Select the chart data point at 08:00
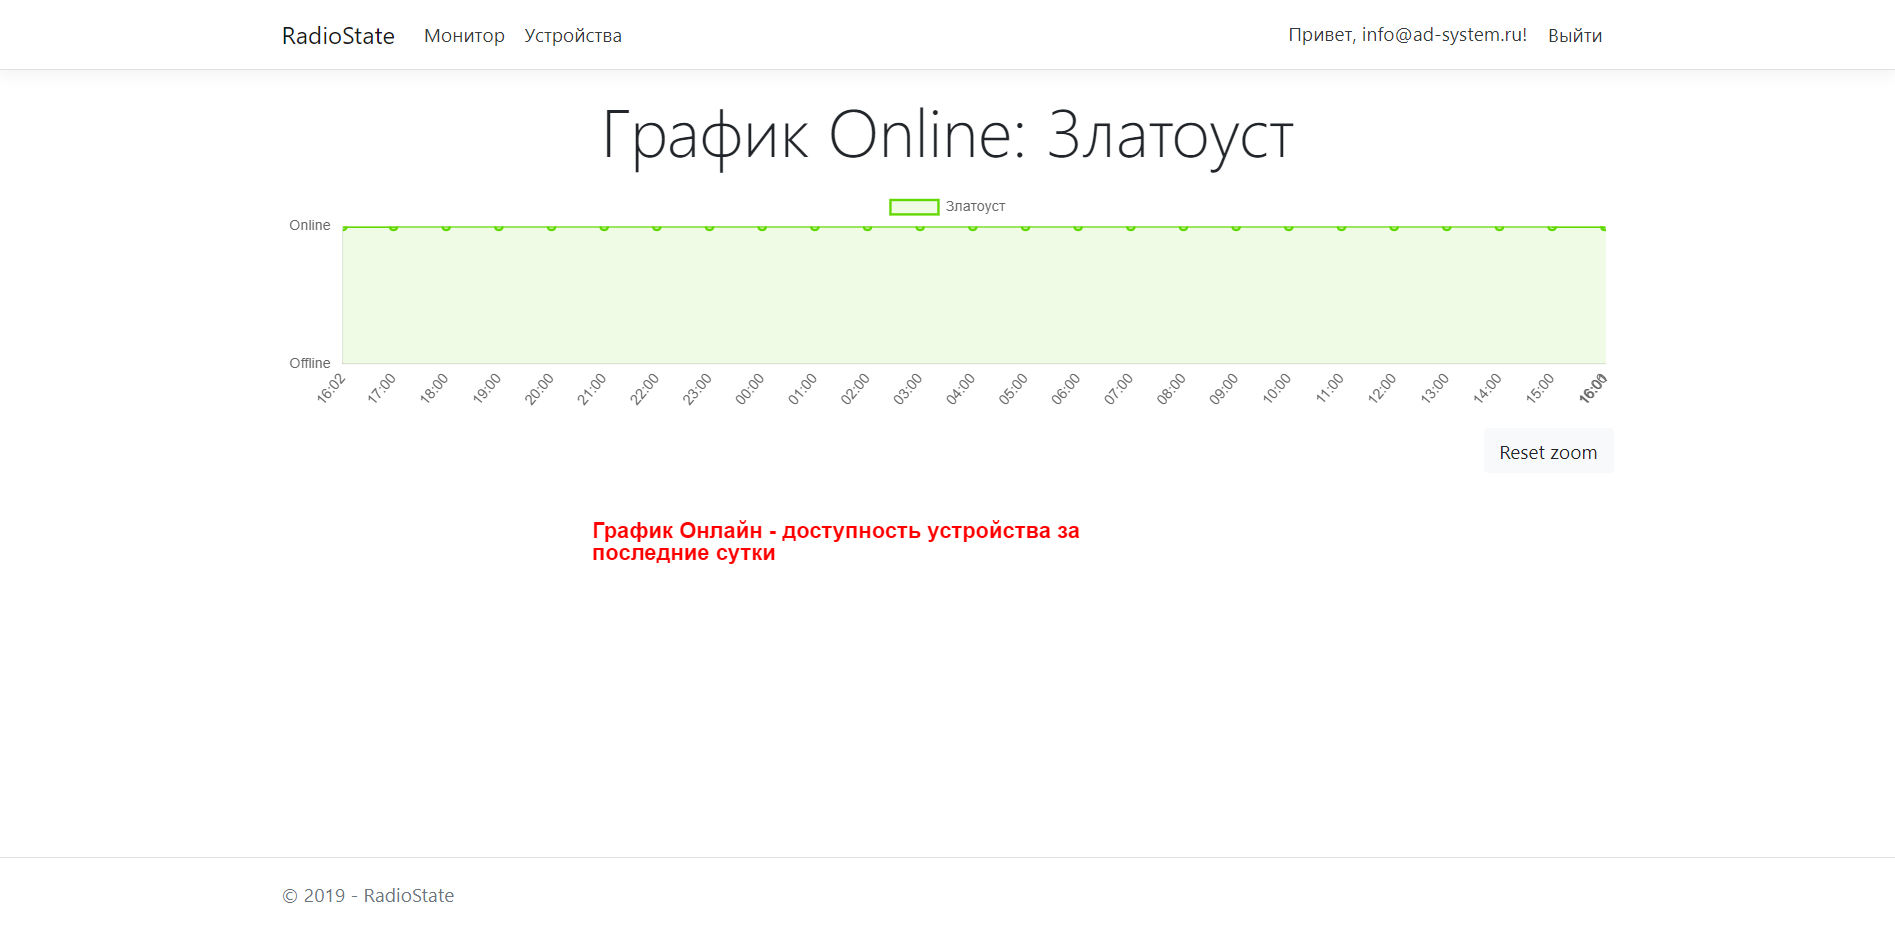This screenshot has height=931, width=1895. pyautogui.click(x=1184, y=227)
